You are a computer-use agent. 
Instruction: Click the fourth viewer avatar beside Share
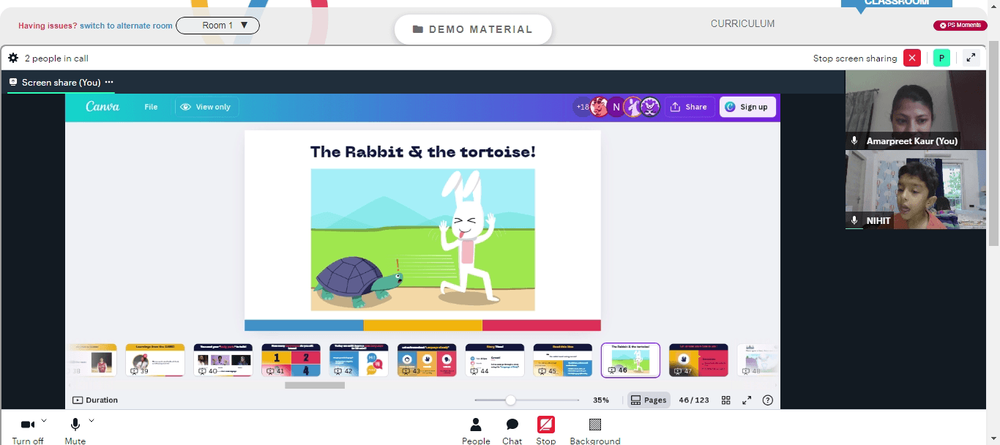pyautogui.click(x=650, y=107)
